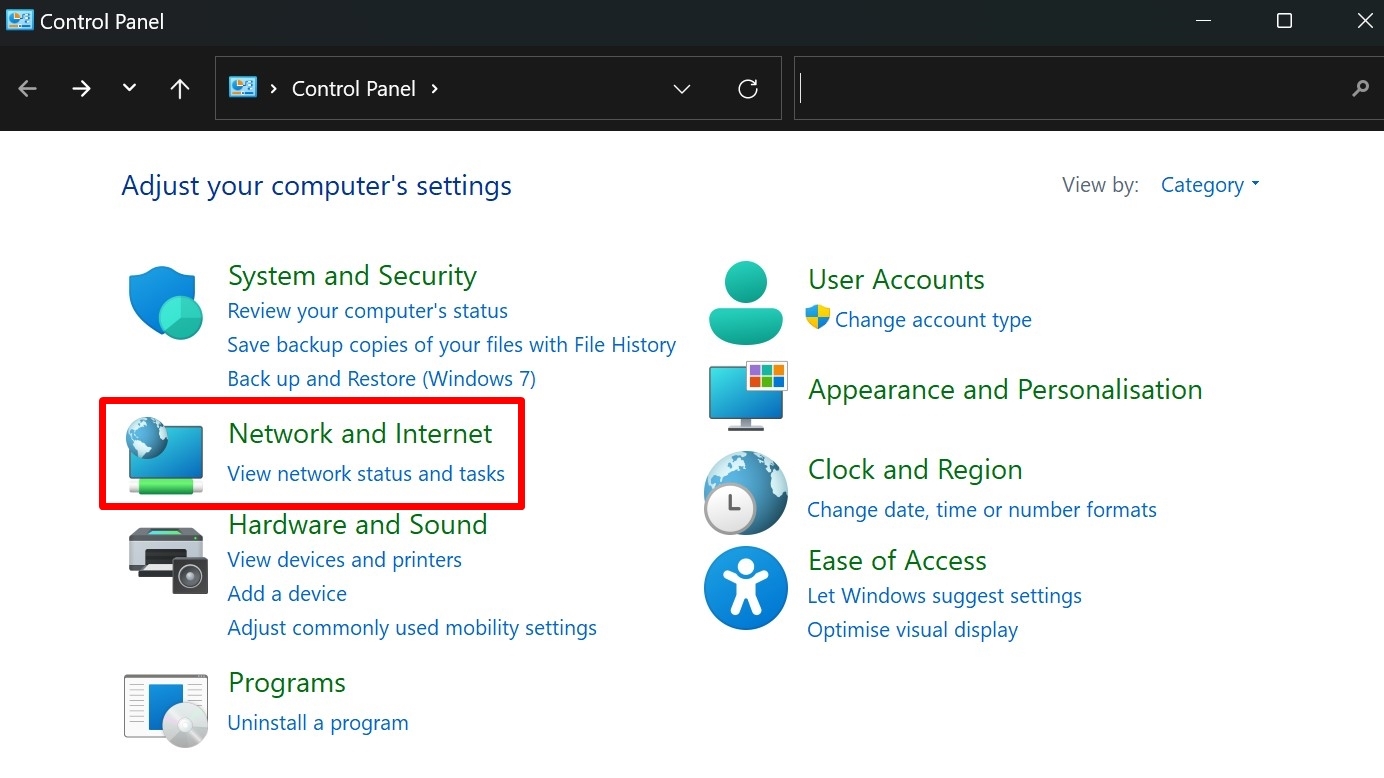Click Uninstall a program link
1384x778 pixels.
[x=318, y=723]
